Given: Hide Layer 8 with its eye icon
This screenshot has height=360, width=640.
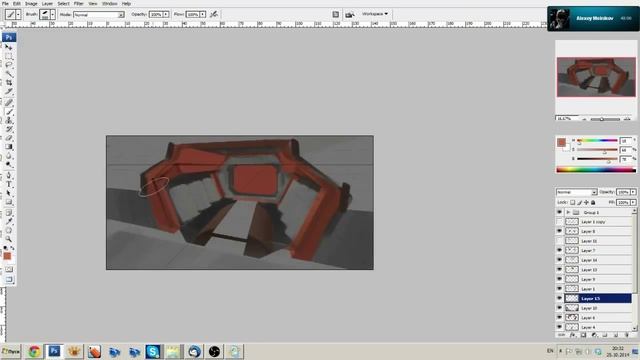Looking at the screenshot, I should [x=559, y=231].
